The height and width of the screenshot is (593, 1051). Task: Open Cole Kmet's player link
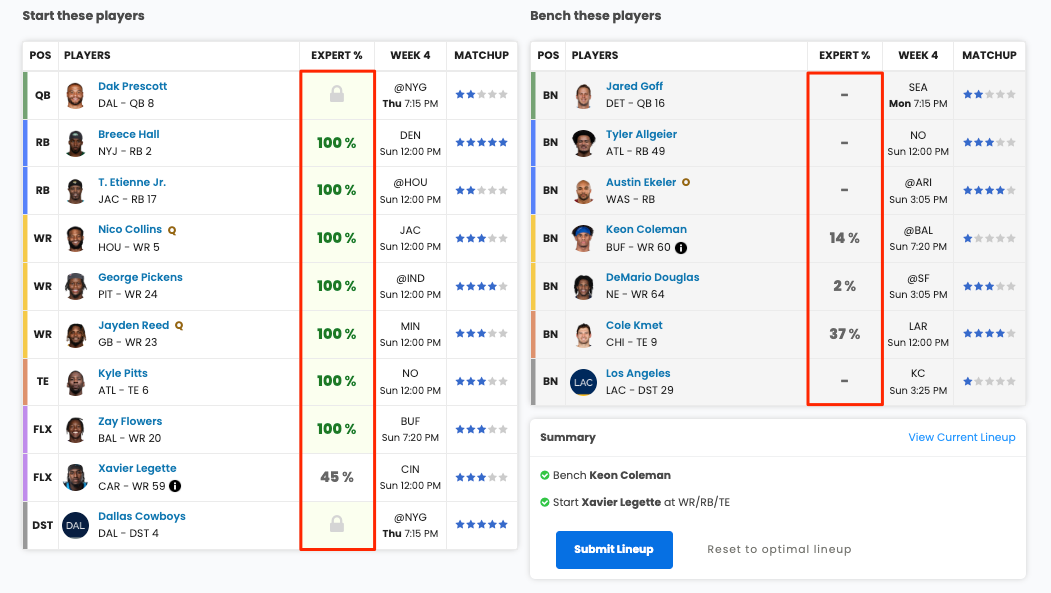tap(634, 326)
